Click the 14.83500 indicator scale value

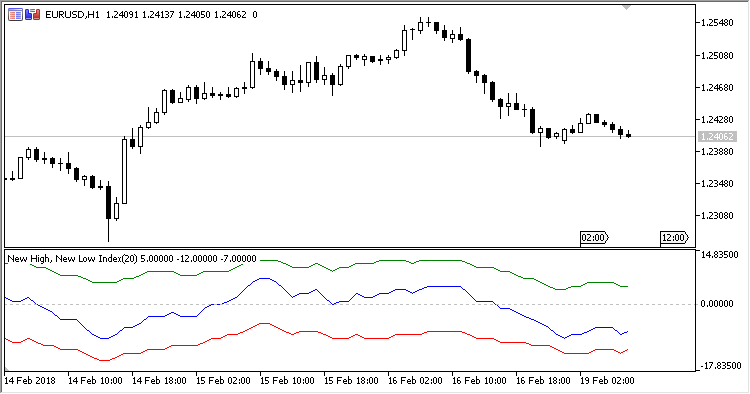click(x=719, y=255)
